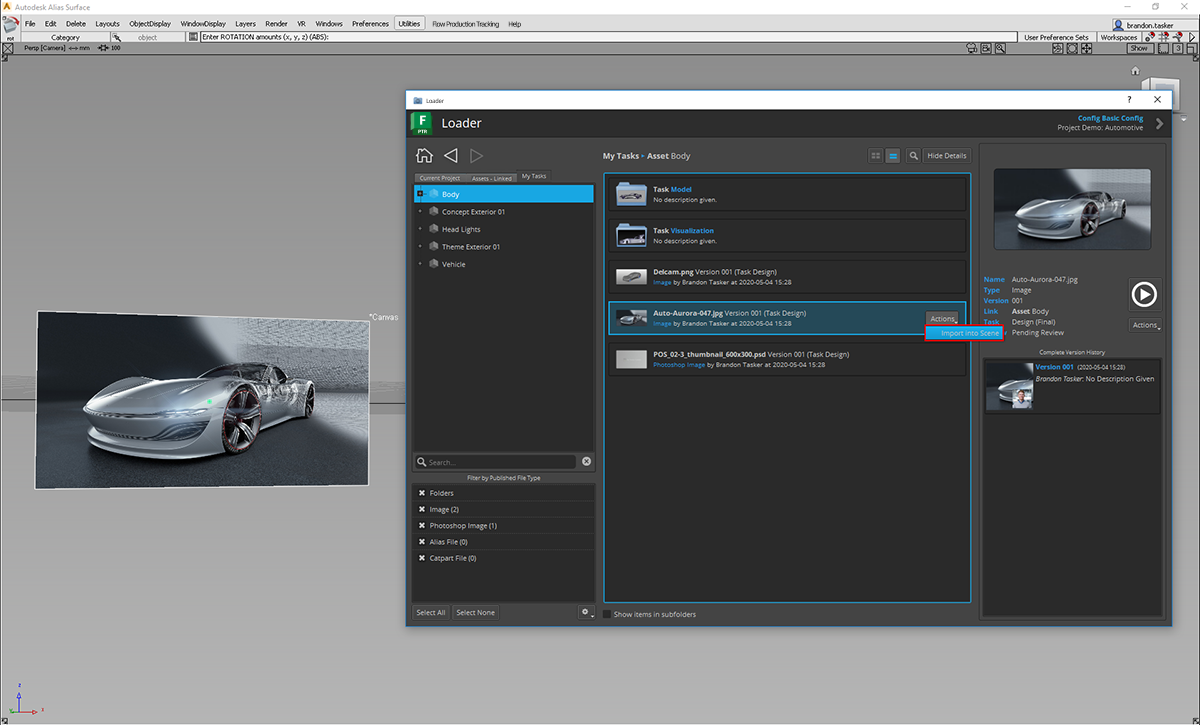This screenshot has height=725, width=1200.
Task: Click the viewport home icon above the view cube
Action: click(x=1135, y=71)
